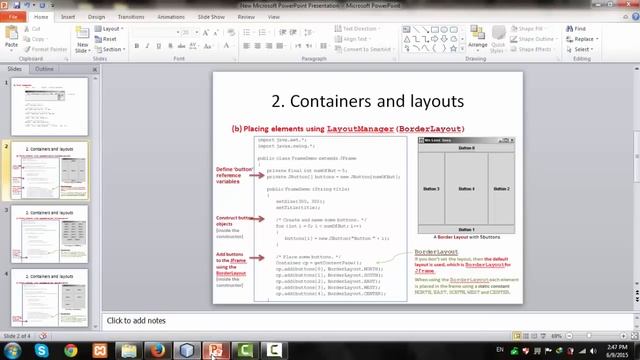Open the Select dropdown
This screenshot has height=360, width=640.
[x=580, y=49]
